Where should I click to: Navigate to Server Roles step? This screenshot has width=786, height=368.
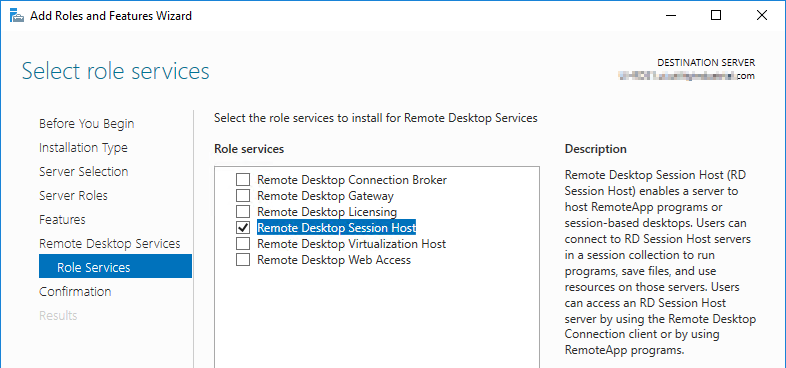tap(73, 196)
